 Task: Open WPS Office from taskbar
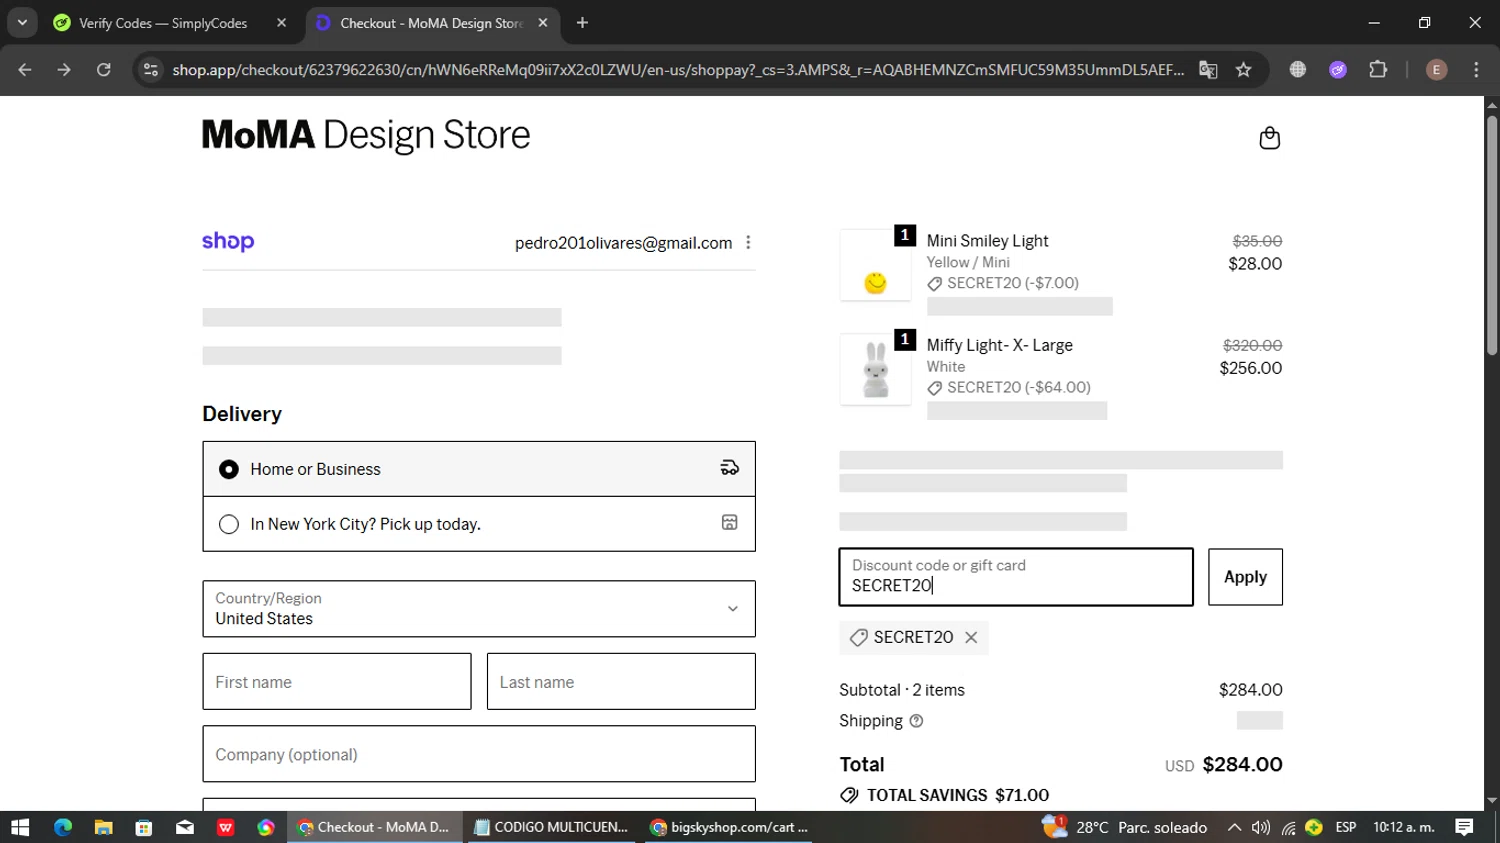pos(226,827)
